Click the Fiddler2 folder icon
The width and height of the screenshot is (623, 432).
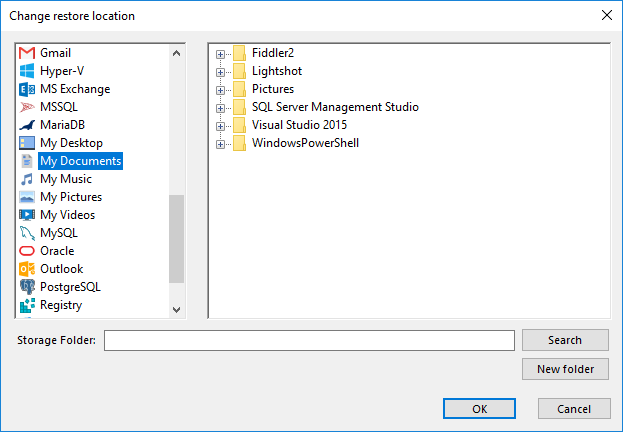point(239,53)
